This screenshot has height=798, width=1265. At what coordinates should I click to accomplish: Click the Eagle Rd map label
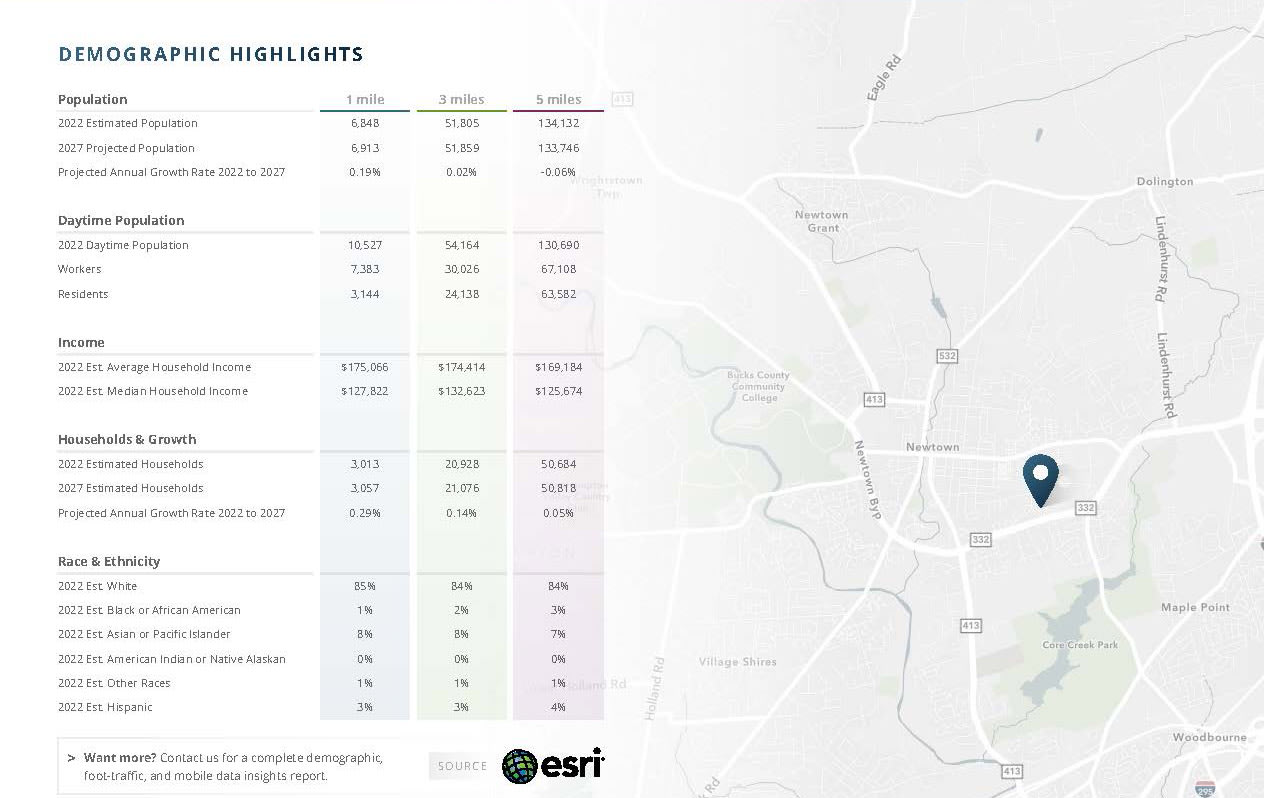coord(884,77)
